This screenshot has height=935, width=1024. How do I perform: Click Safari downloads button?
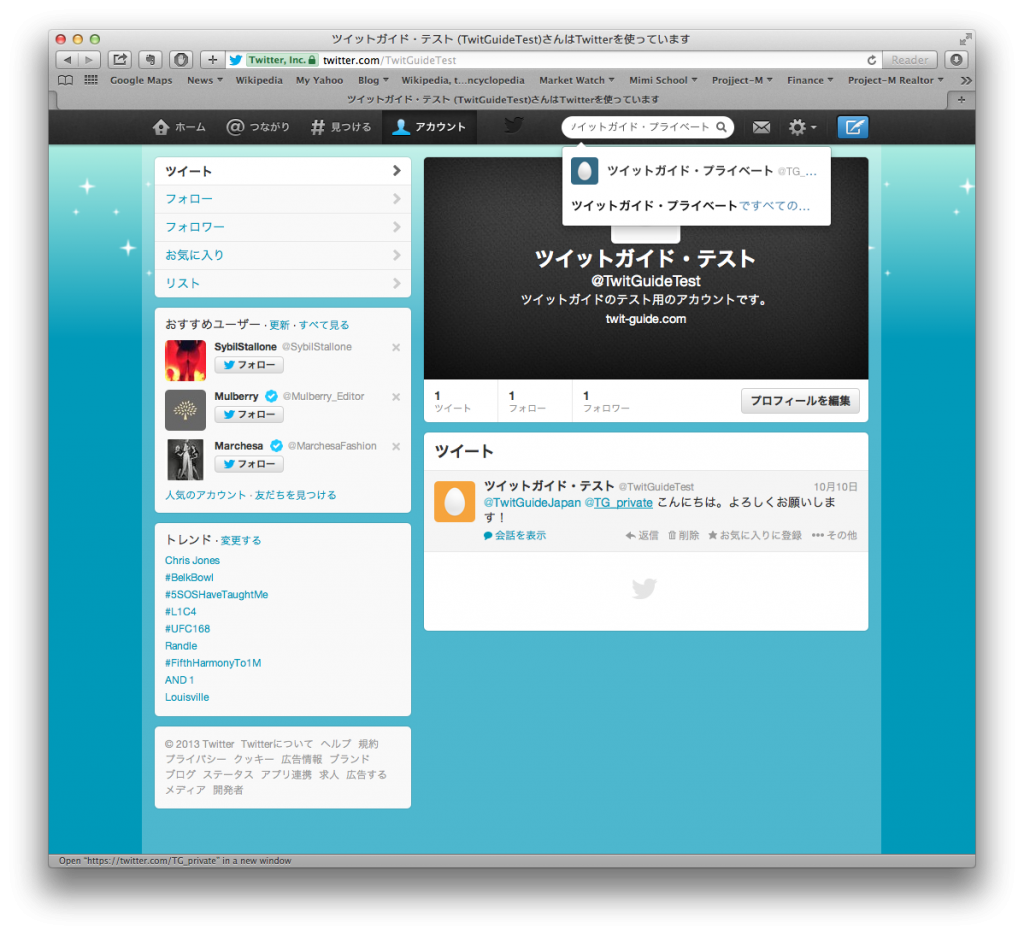pos(957,60)
